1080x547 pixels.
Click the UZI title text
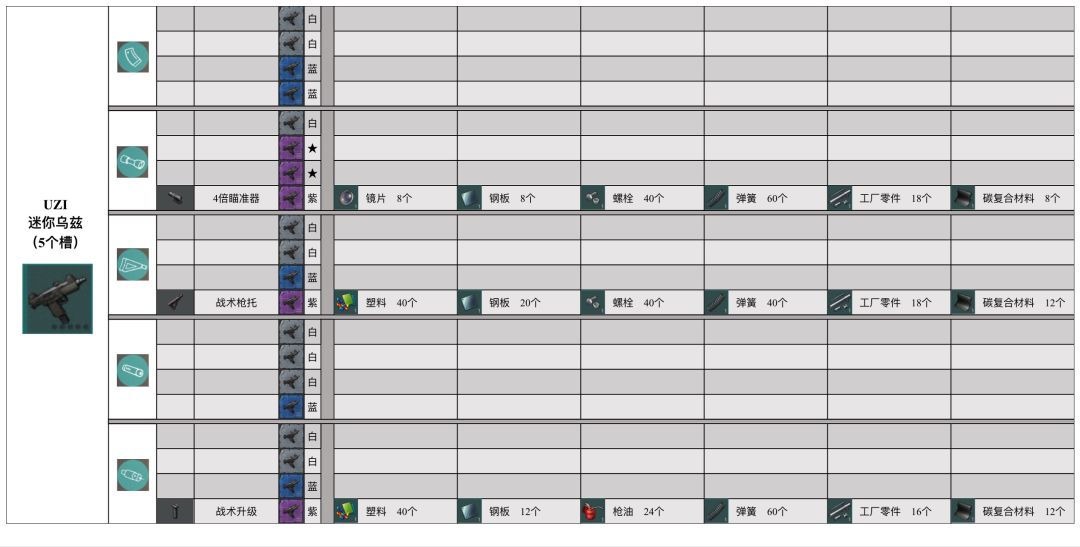point(55,205)
